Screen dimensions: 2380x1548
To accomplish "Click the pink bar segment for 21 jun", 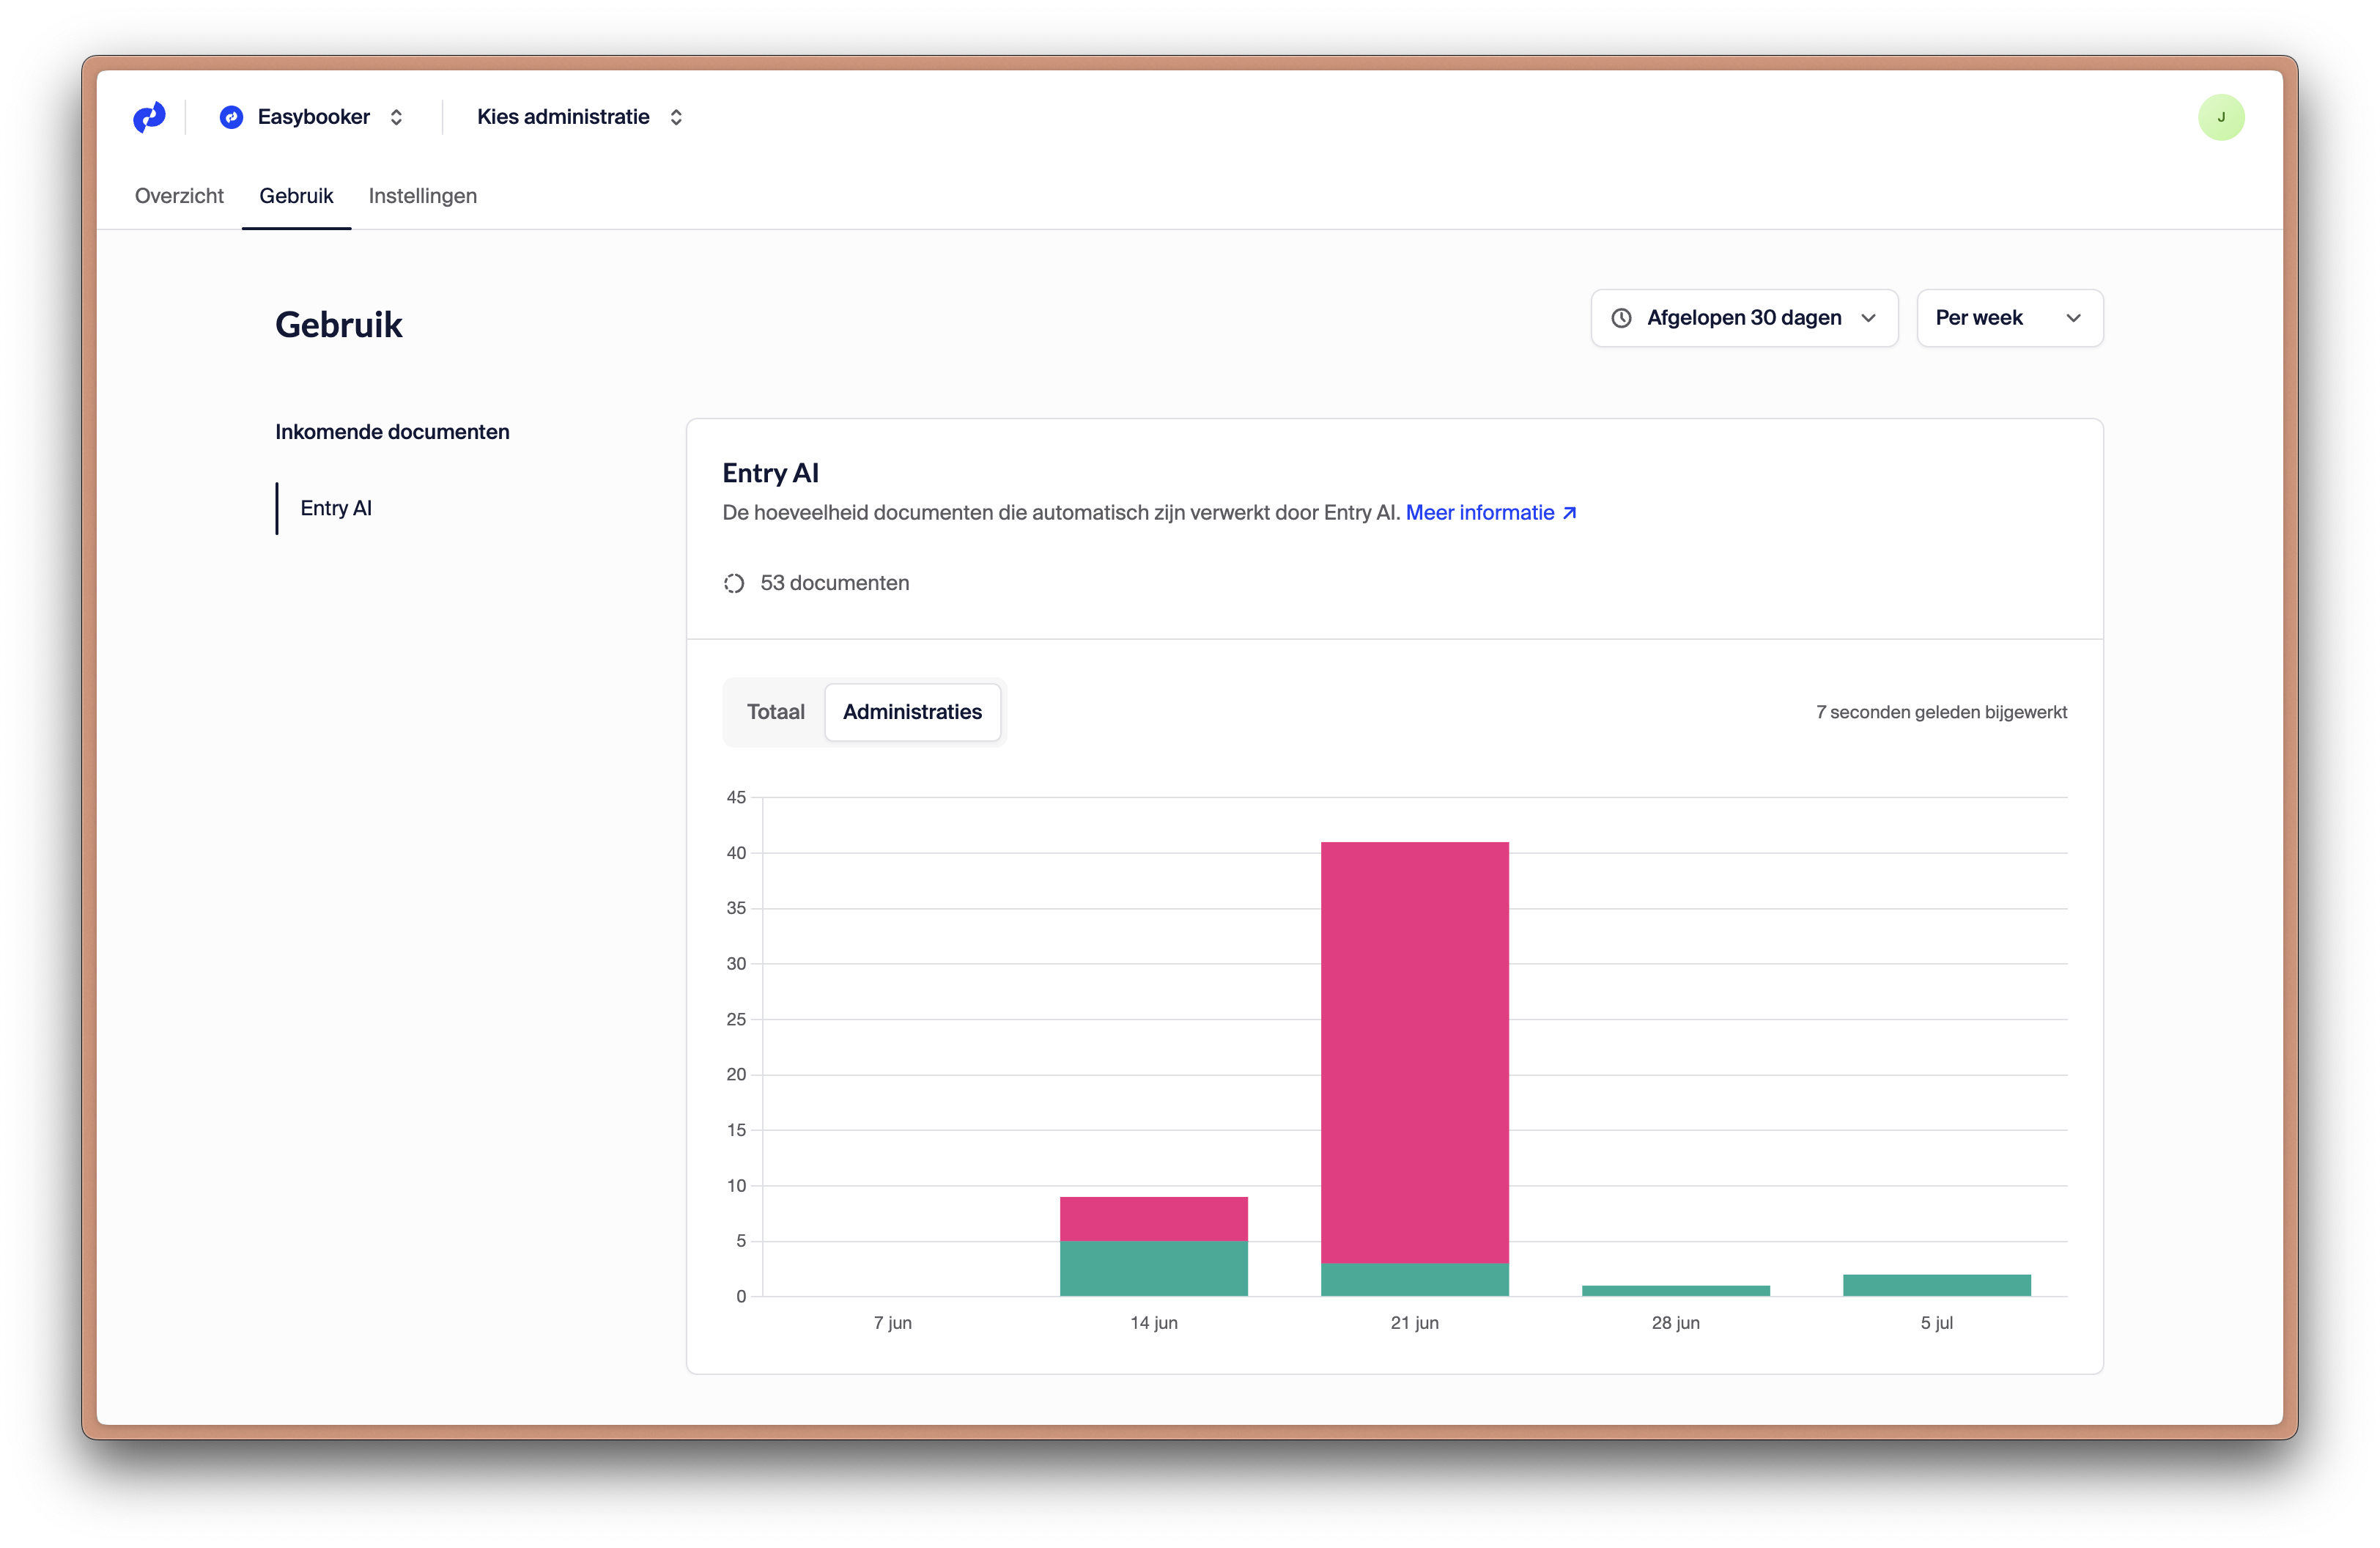I will pyautogui.click(x=1414, y=1050).
